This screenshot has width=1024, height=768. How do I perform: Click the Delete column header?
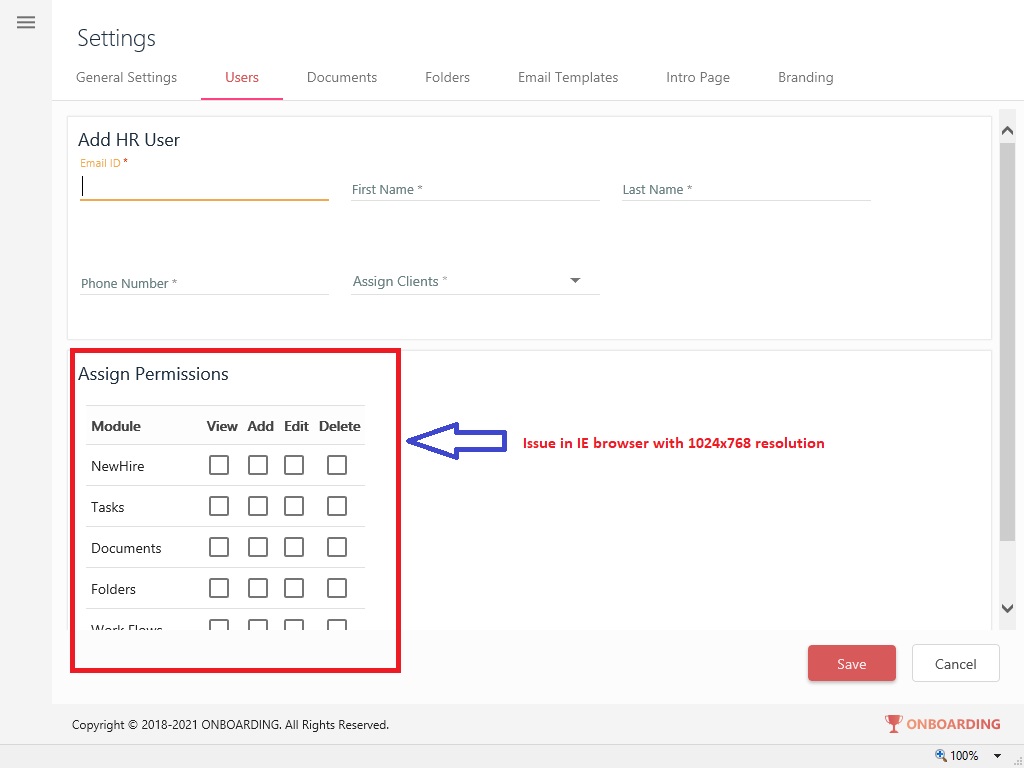point(340,426)
